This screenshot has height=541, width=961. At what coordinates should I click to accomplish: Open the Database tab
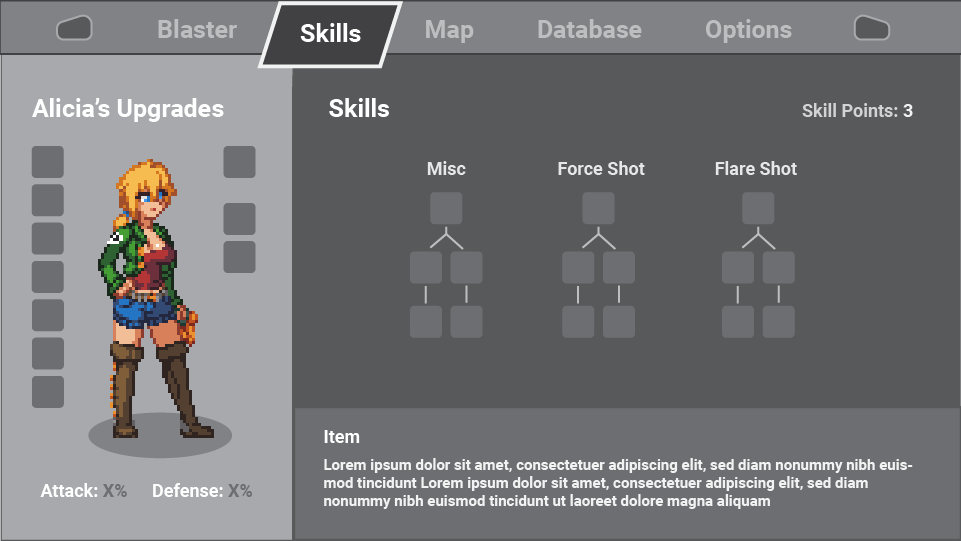589,29
